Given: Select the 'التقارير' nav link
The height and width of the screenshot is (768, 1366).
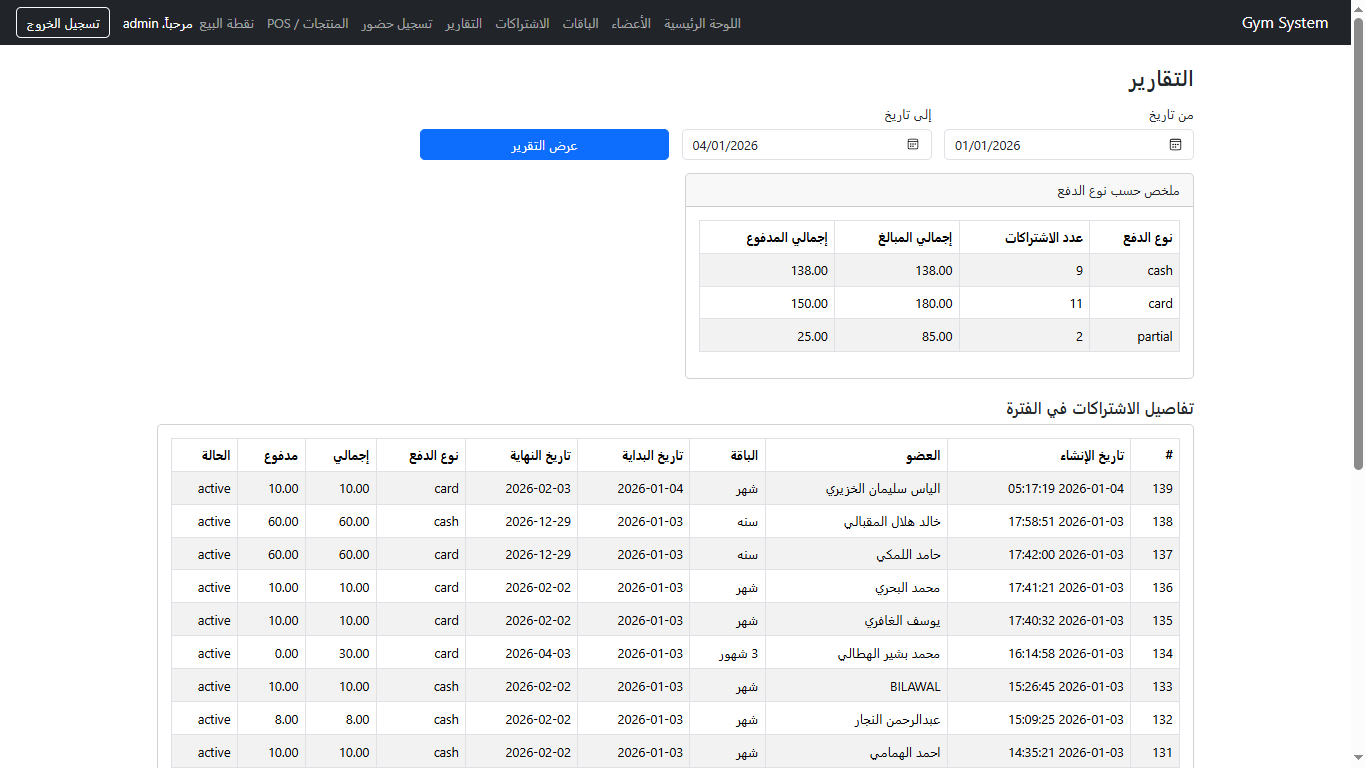Looking at the screenshot, I should click(463, 23).
